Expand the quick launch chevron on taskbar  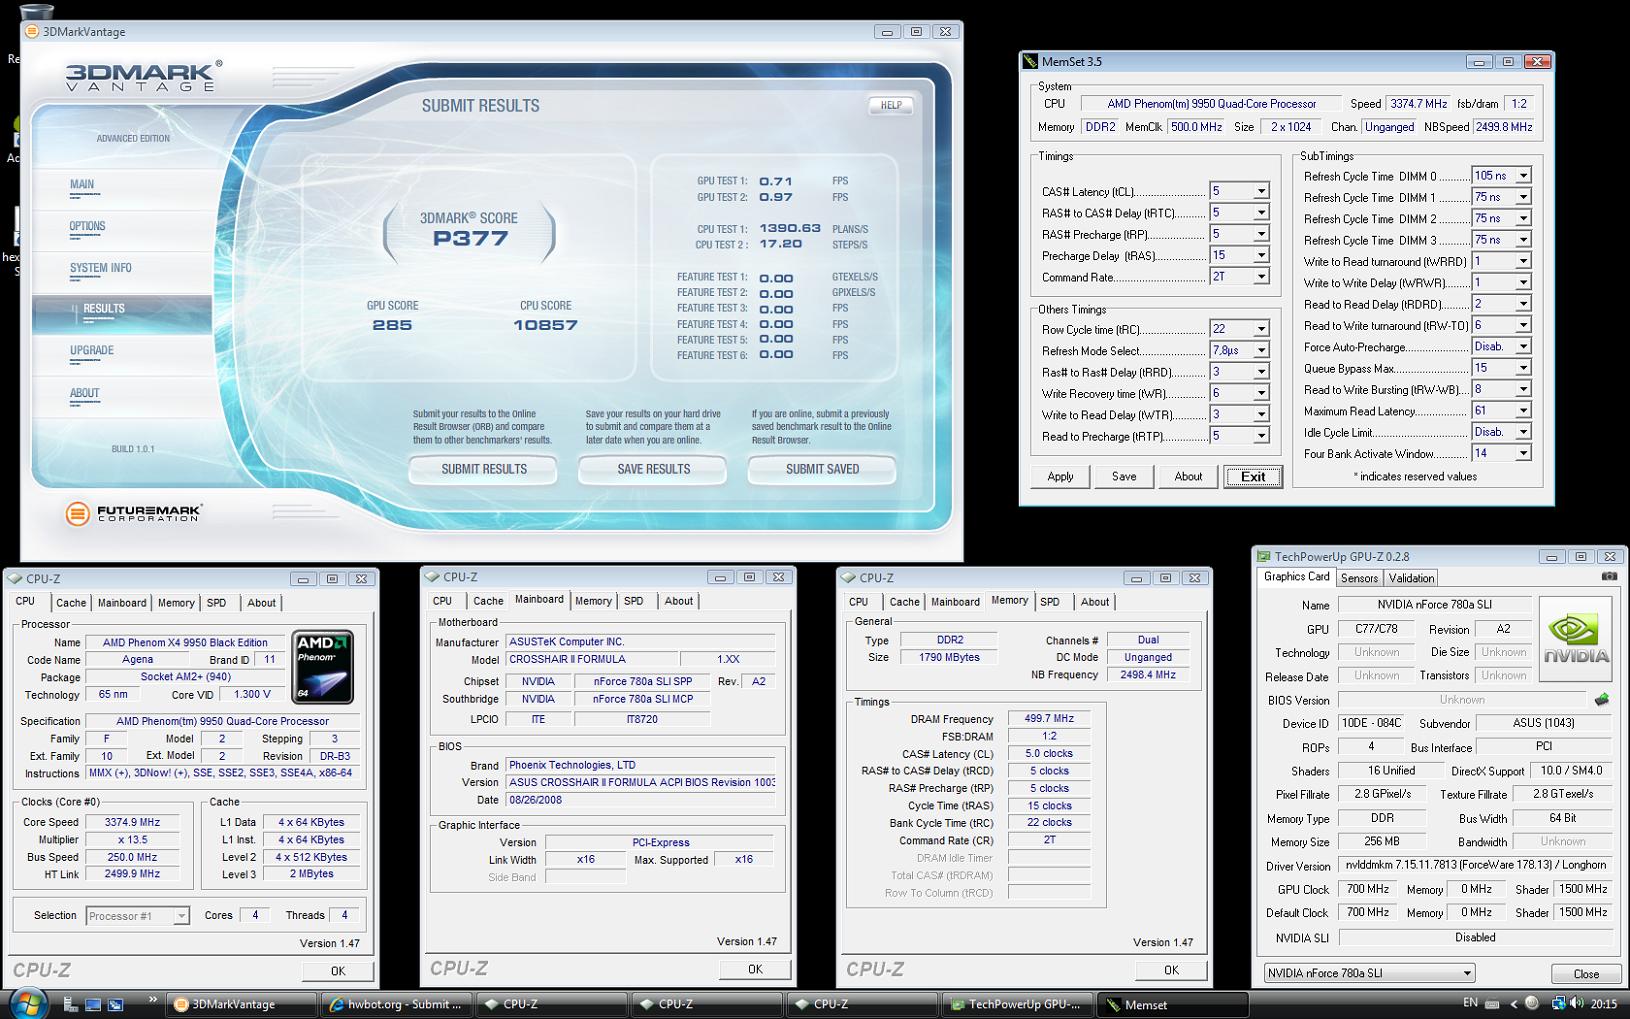[x=152, y=999]
